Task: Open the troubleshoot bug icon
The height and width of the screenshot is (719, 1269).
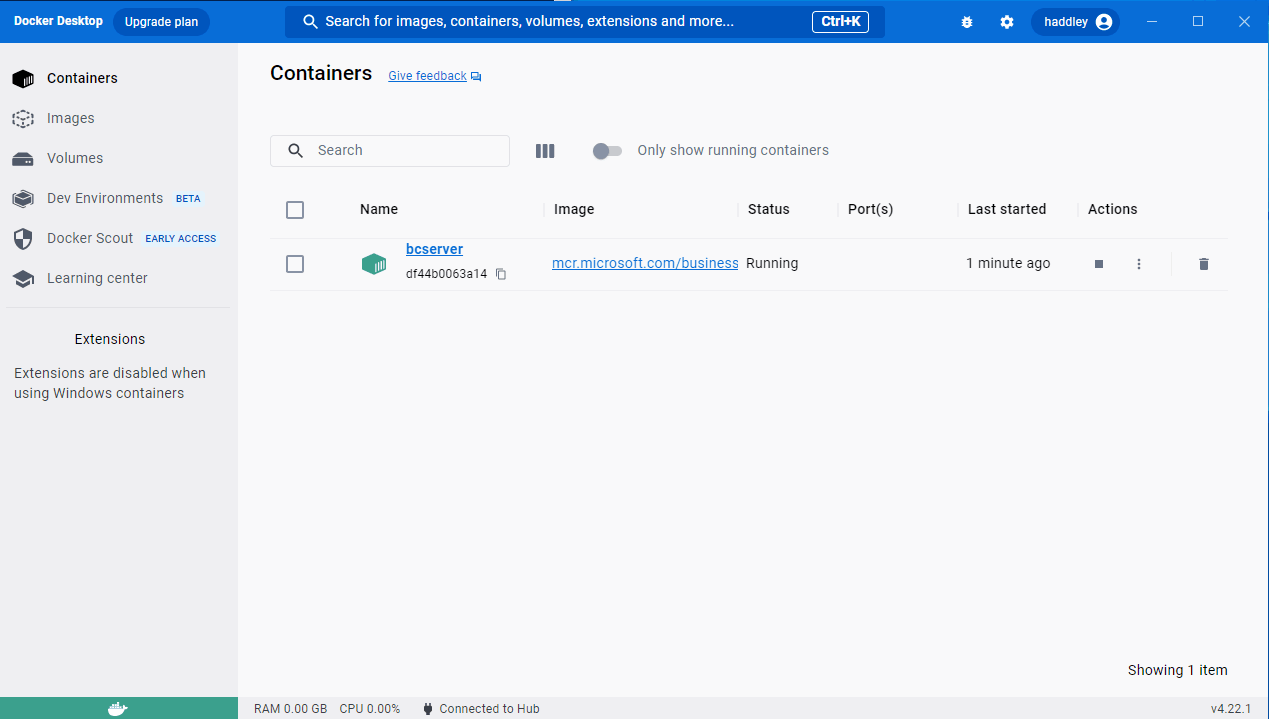Action: click(967, 22)
